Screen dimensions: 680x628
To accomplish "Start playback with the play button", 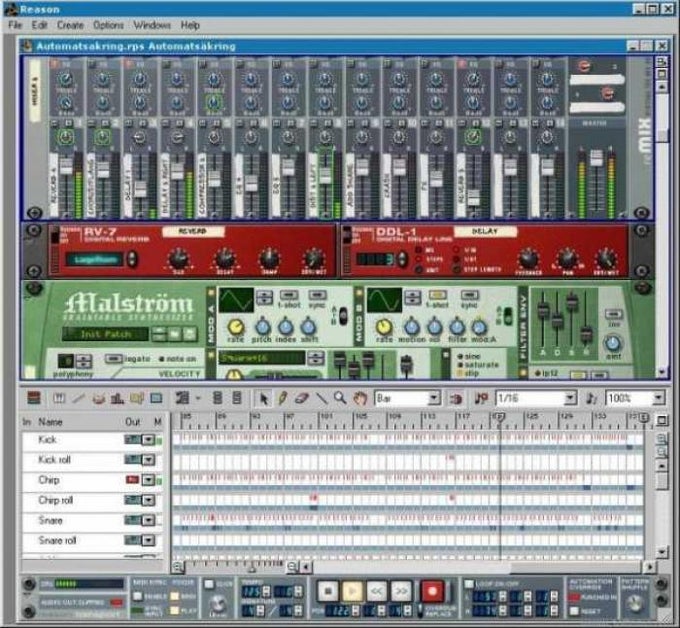I will [x=352, y=591].
